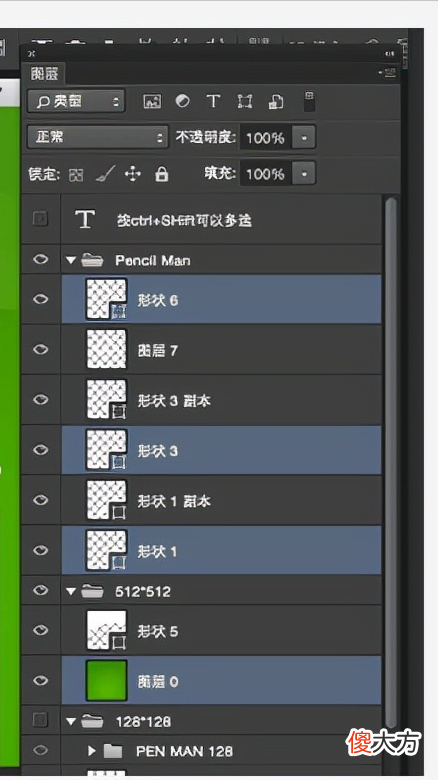Select the 形状 3 layer name
438x780 pixels.
pyautogui.click(x=157, y=451)
